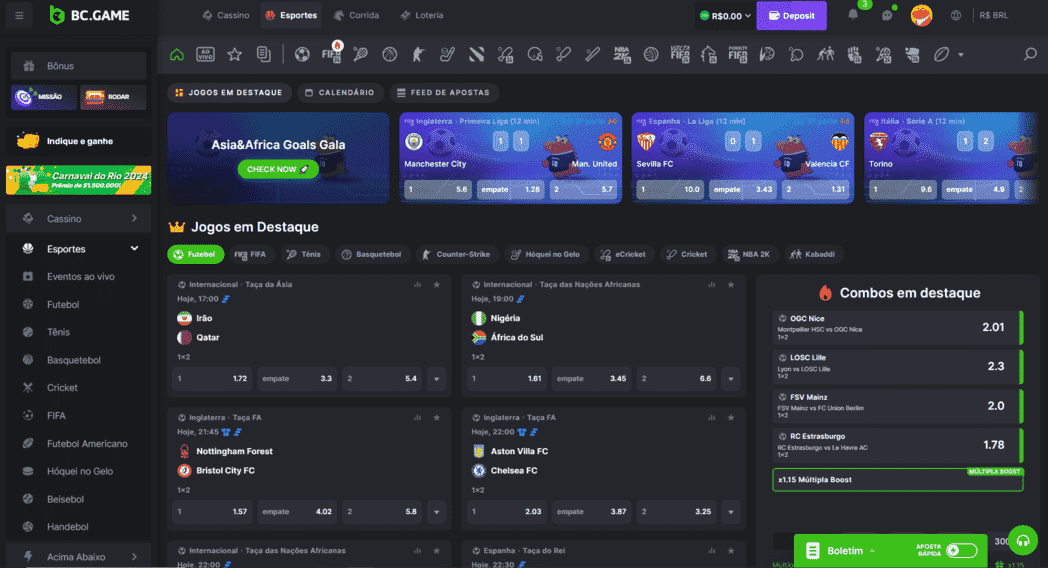The image size is (1048, 568).
Task: Change the R$ BRL currency setting
Action: click(x=993, y=15)
